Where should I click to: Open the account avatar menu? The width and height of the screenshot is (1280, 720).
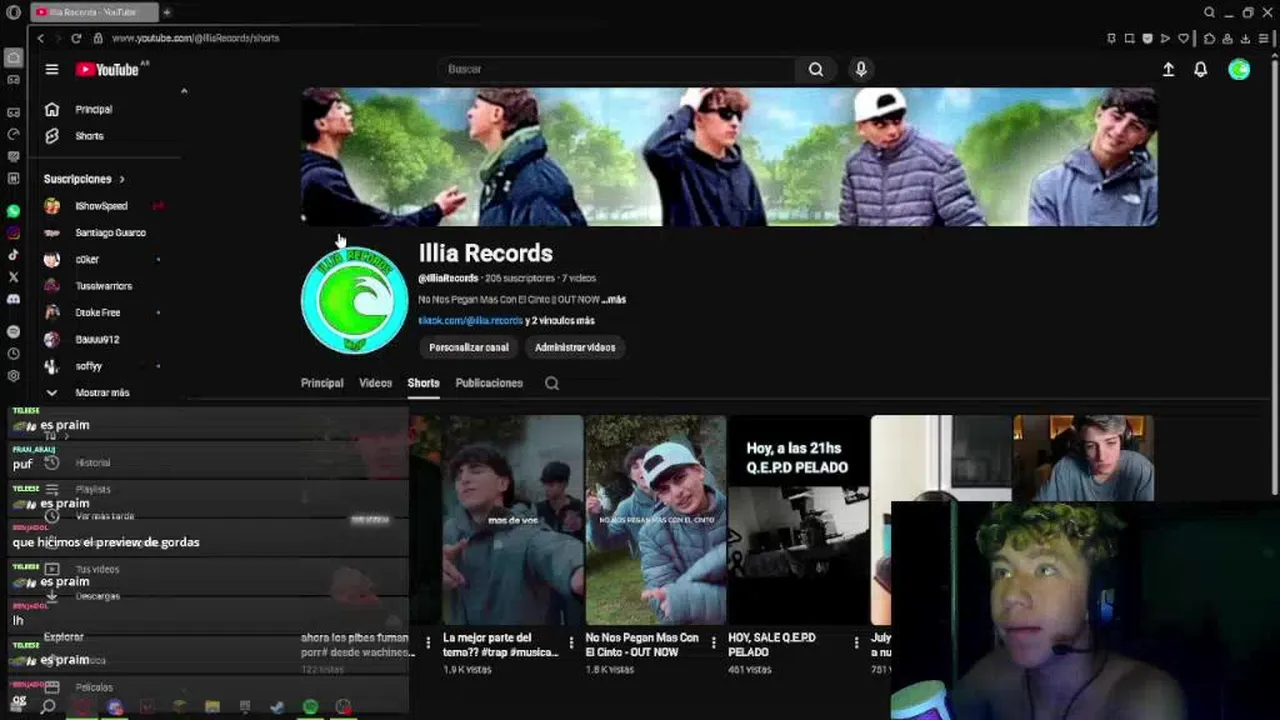pos(1239,69)
